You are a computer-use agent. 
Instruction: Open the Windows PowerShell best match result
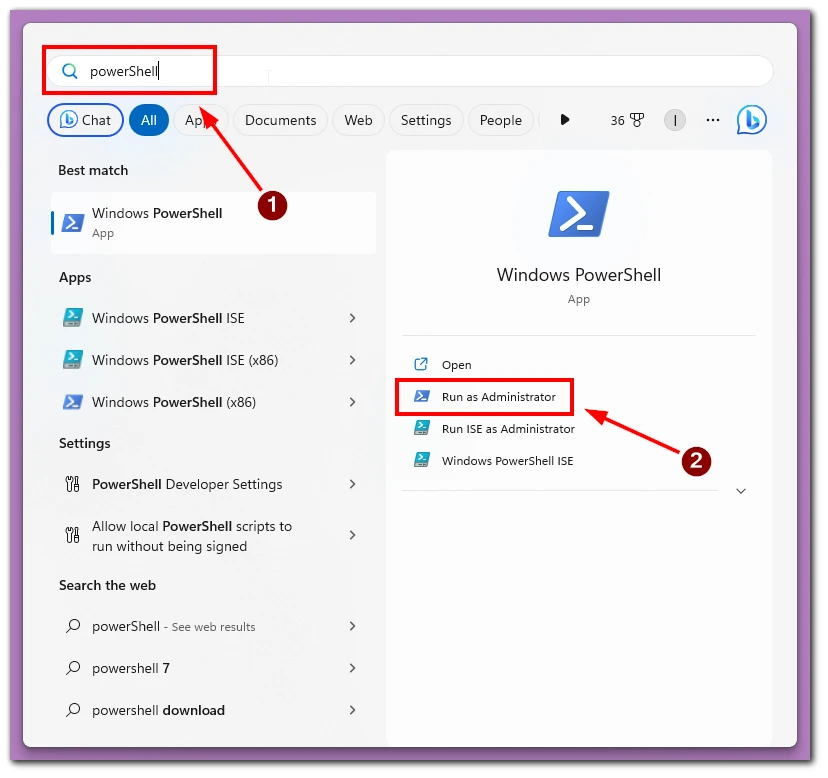point(213,223)
